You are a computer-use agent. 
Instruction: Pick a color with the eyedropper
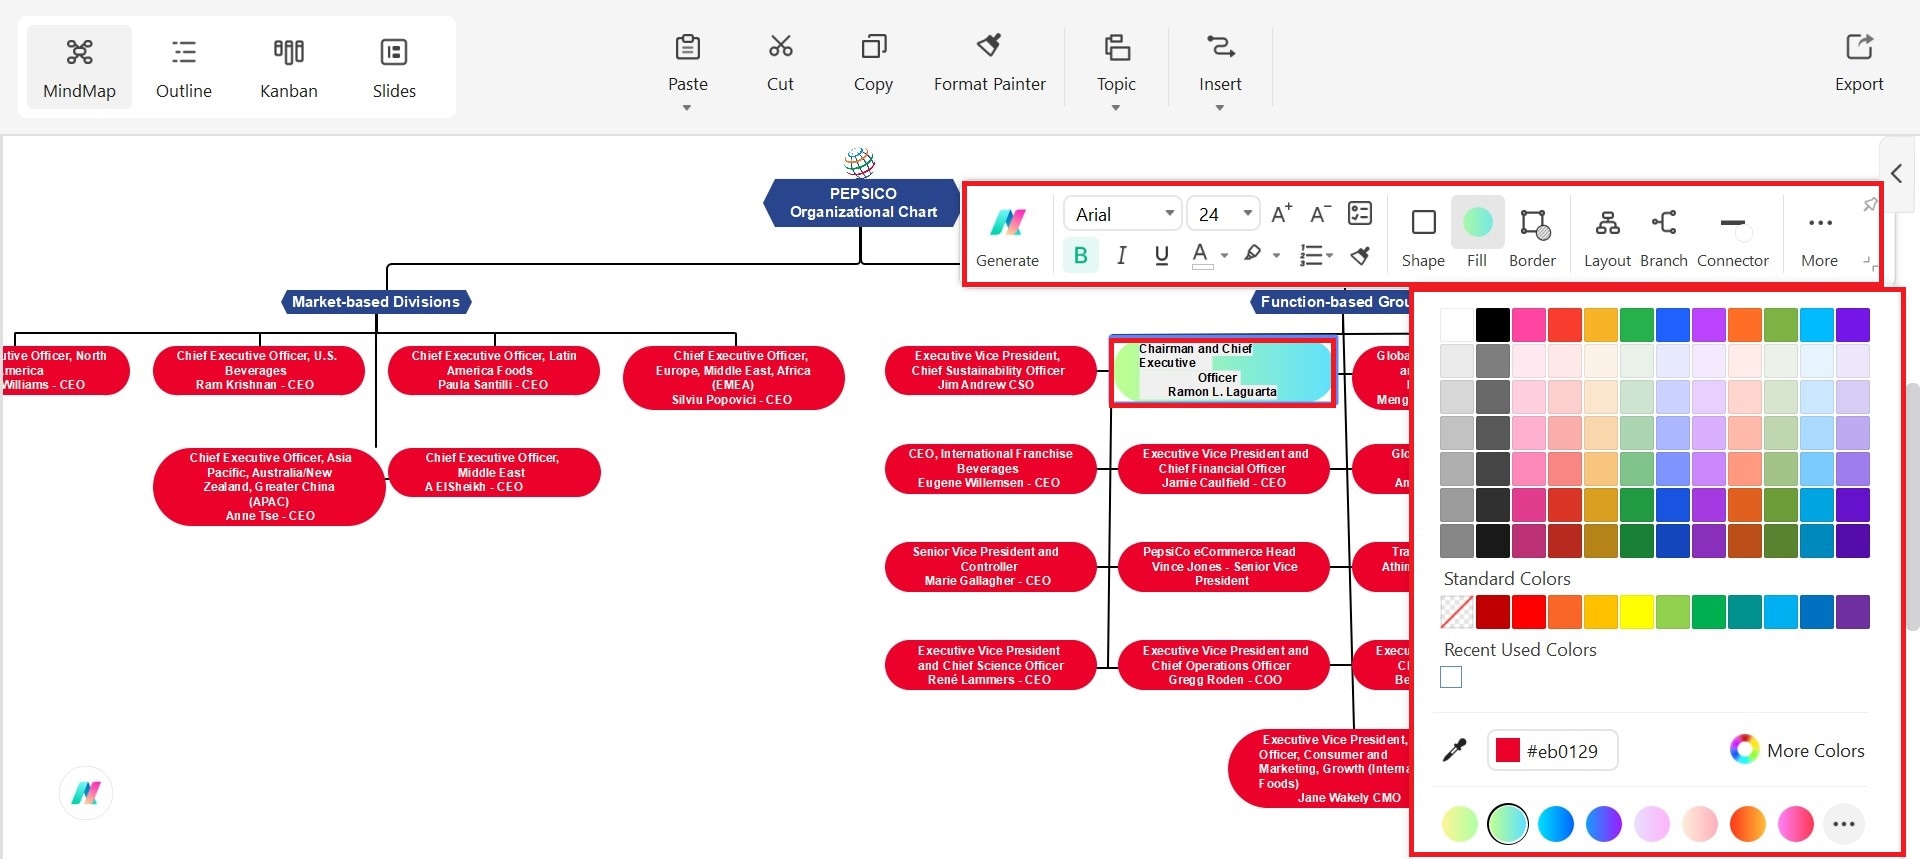tap(1455, 750)
